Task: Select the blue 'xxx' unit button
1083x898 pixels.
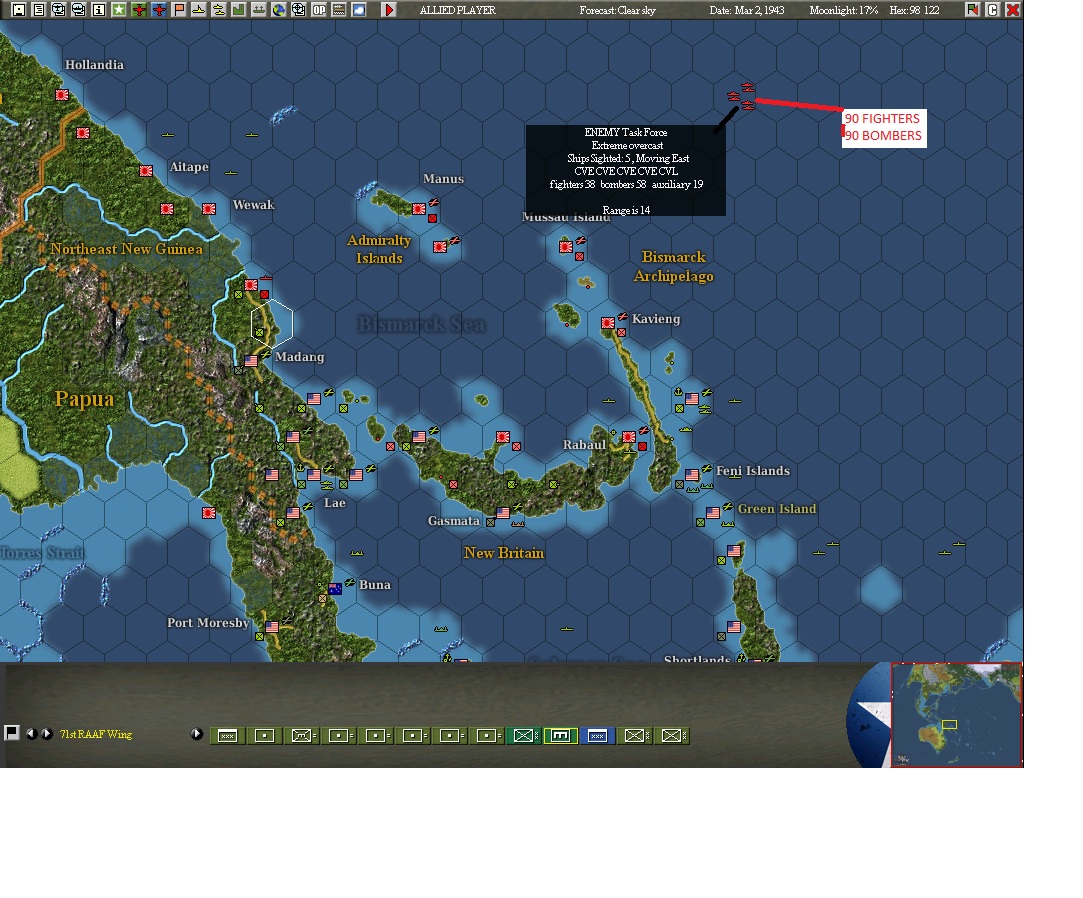Action: pyautogui.click(x=597, y=736)
